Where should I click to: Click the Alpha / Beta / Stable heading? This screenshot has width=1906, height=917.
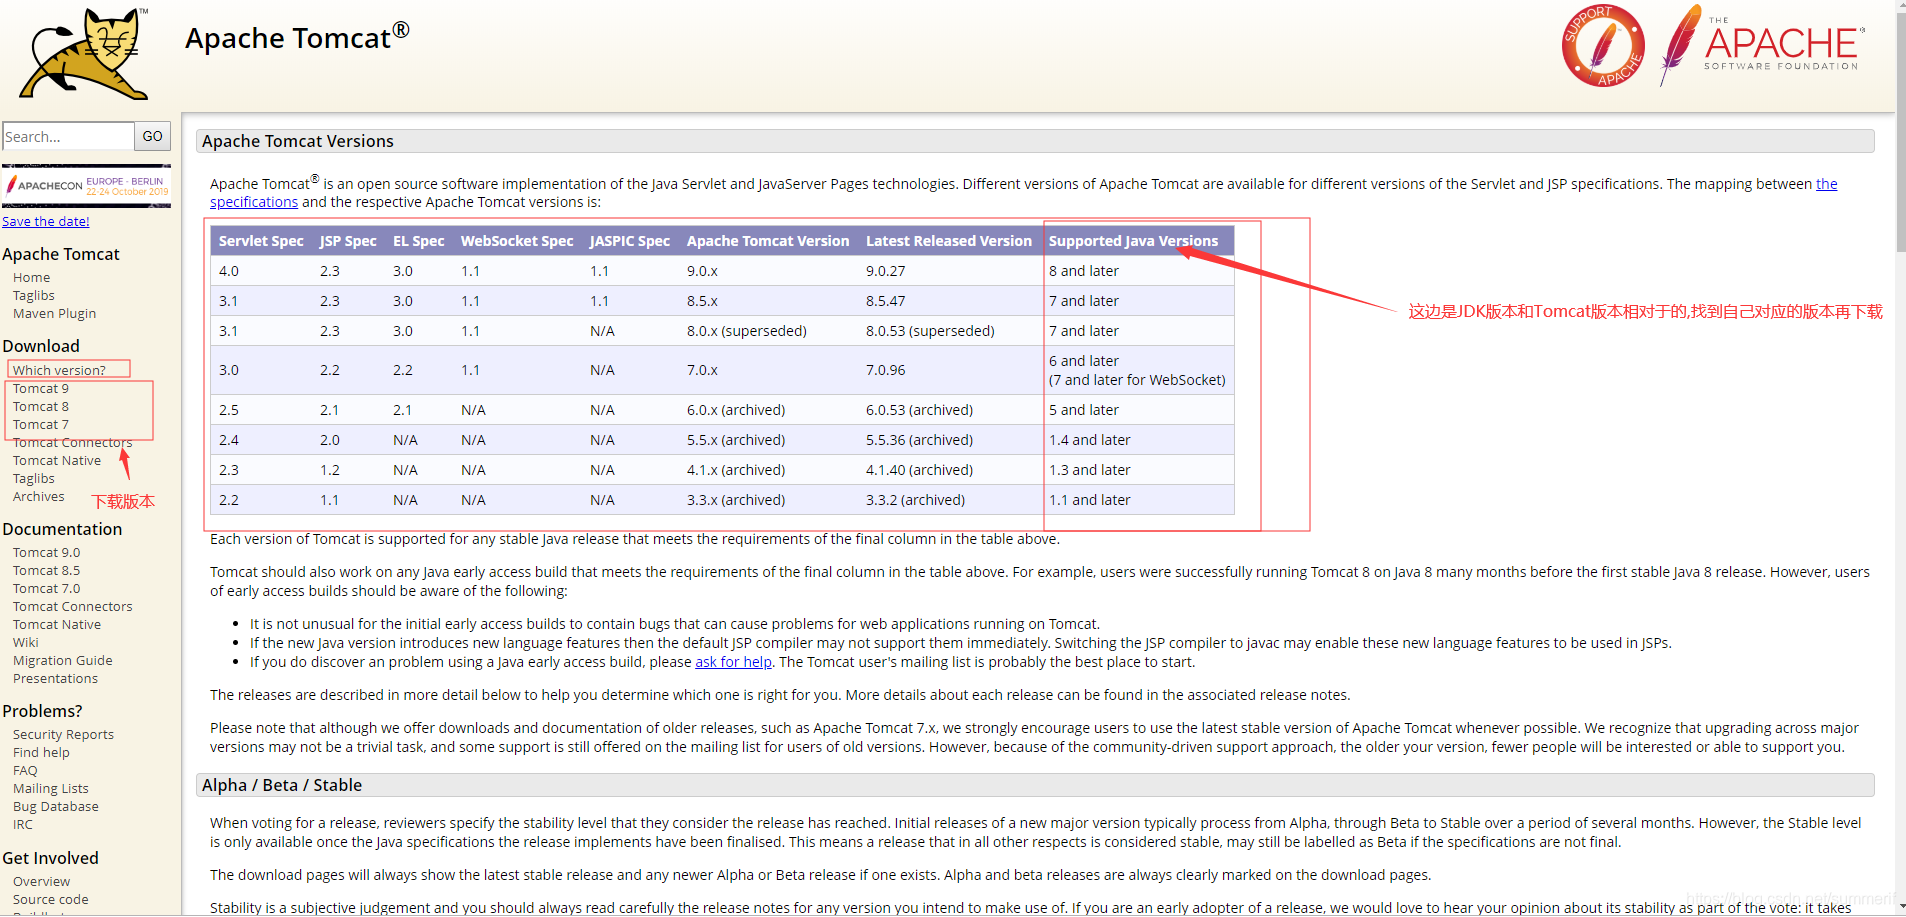[x=282, y=785]
